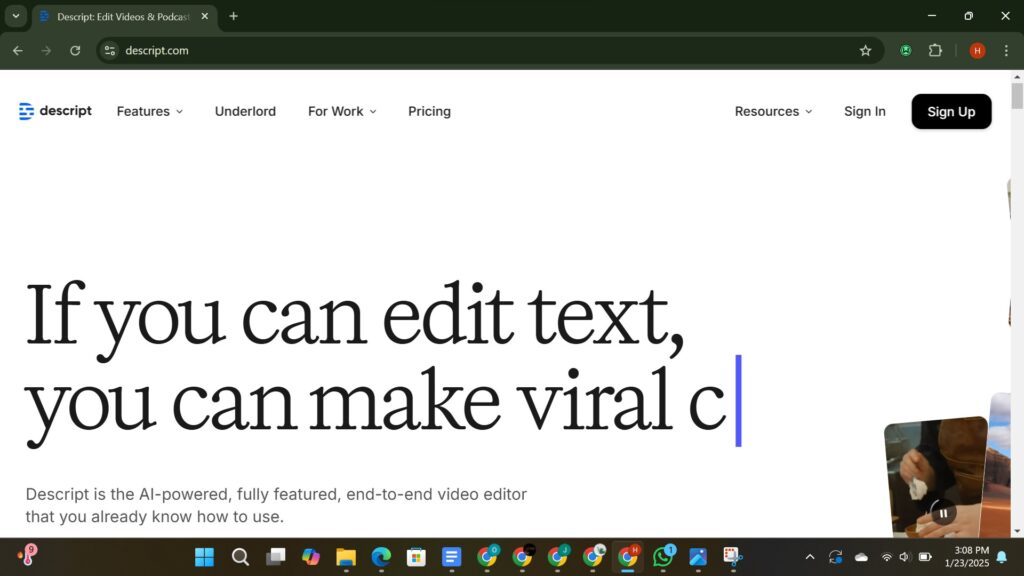Launch Copilot from the taskbar
The height and width of the screenshot is (576, 1024).
point(311,557)
